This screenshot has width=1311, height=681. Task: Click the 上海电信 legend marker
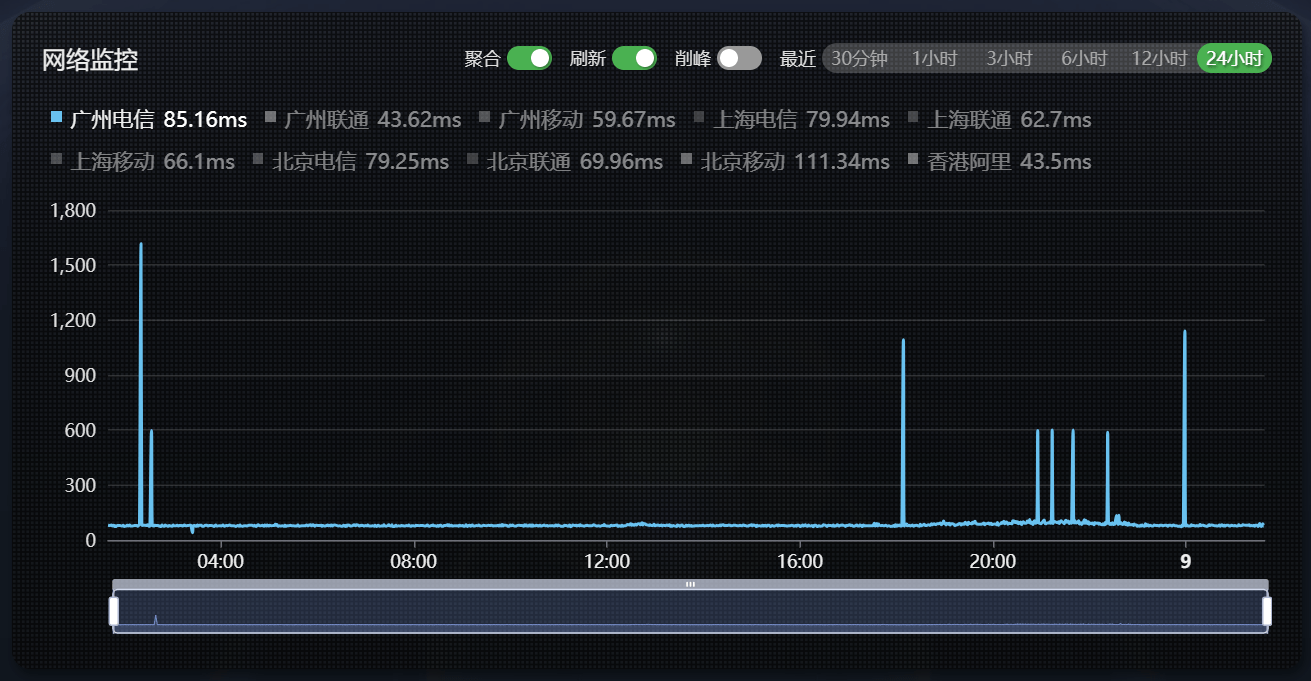click(x=698, y=118)
